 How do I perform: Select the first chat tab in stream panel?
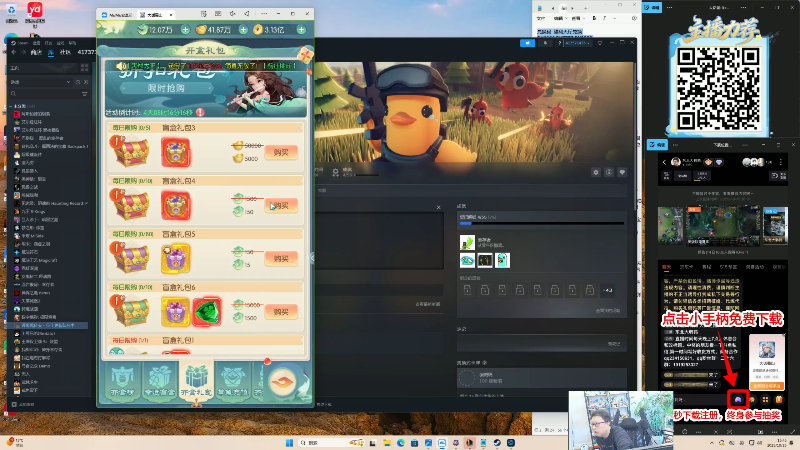666,267
